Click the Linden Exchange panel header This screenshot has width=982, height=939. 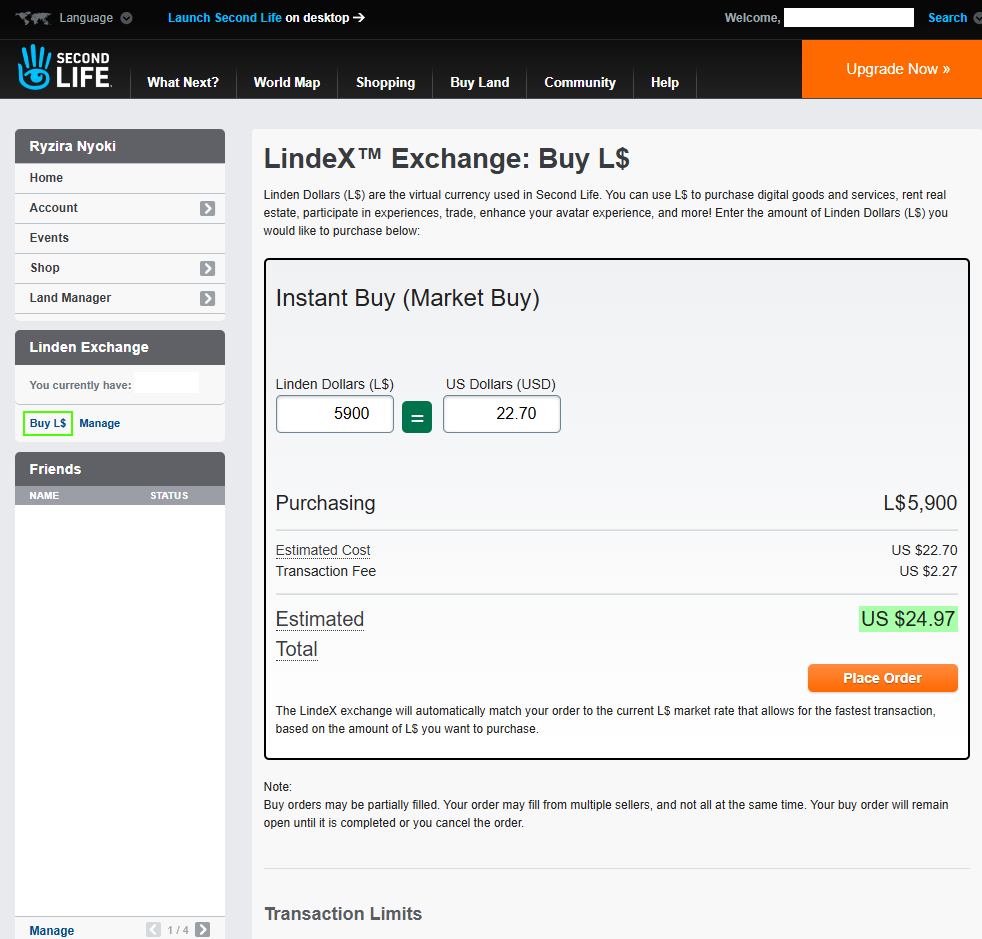coord(120,348)
